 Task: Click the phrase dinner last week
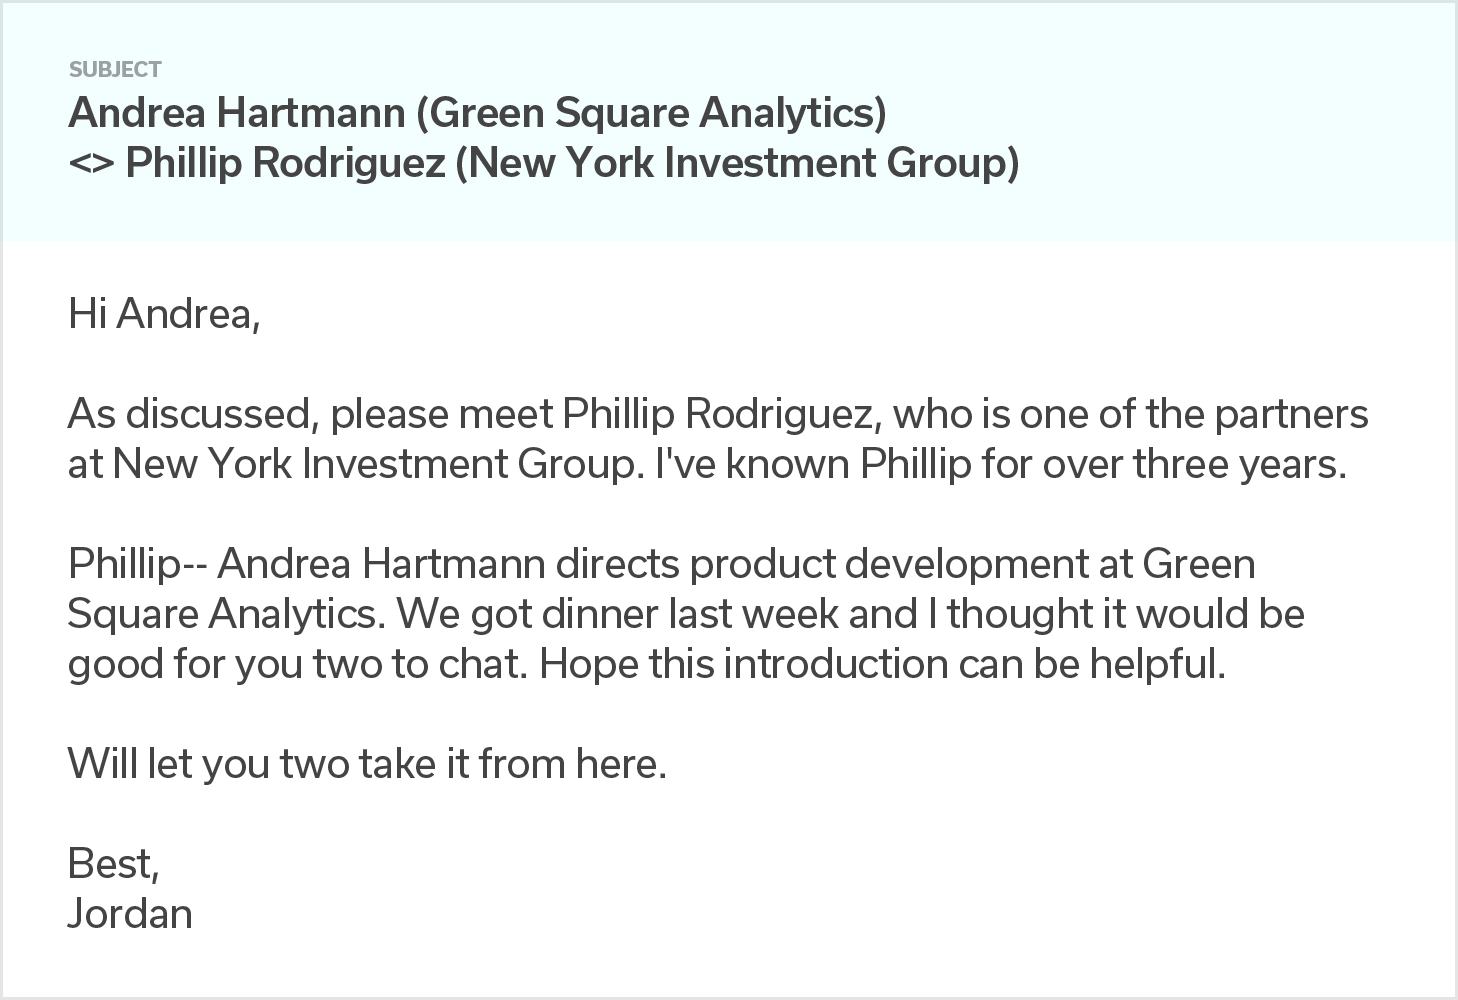(x=690, y=614)
